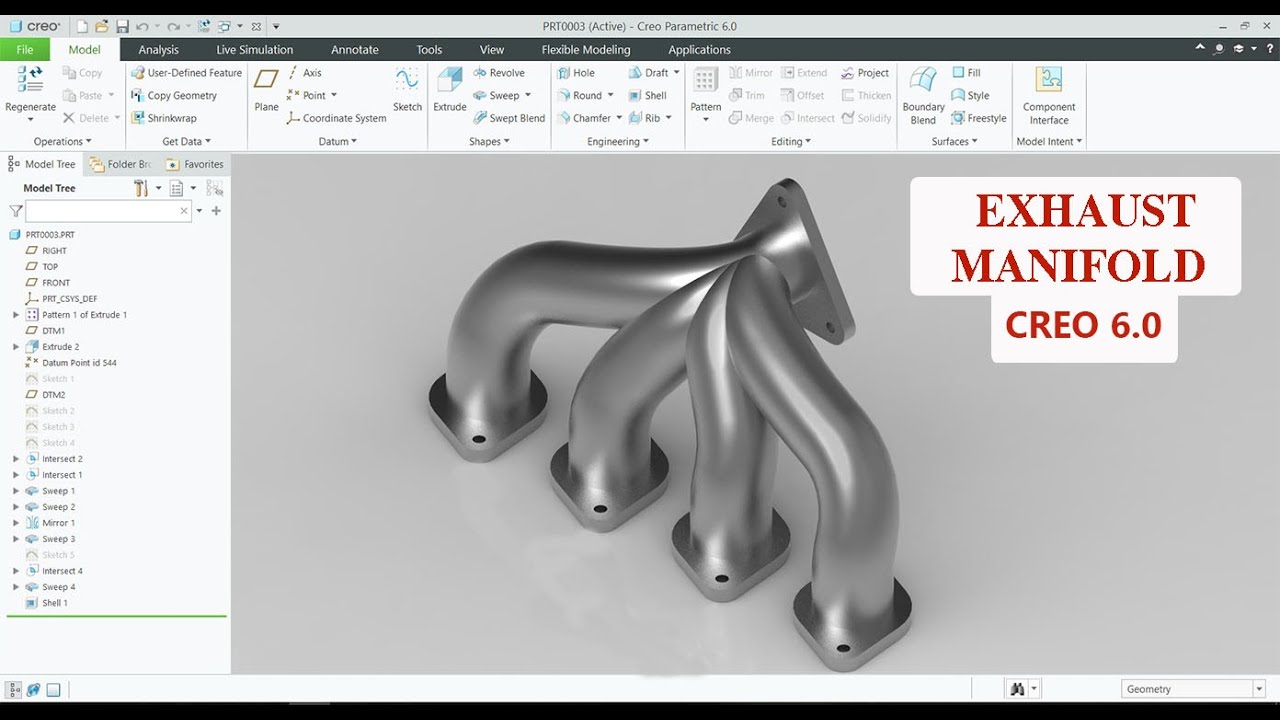
Task: Create a Coordinate System
Action: pyautogui.click(x=336, y=118)
